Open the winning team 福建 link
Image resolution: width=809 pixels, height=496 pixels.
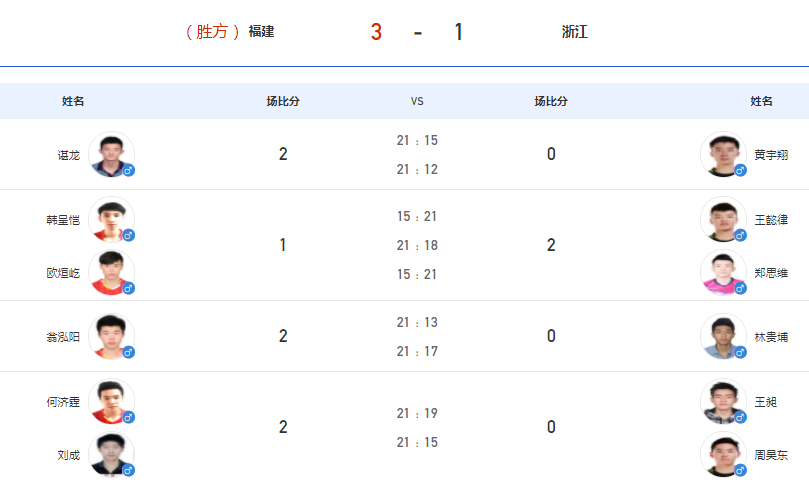tap(262, 31)
